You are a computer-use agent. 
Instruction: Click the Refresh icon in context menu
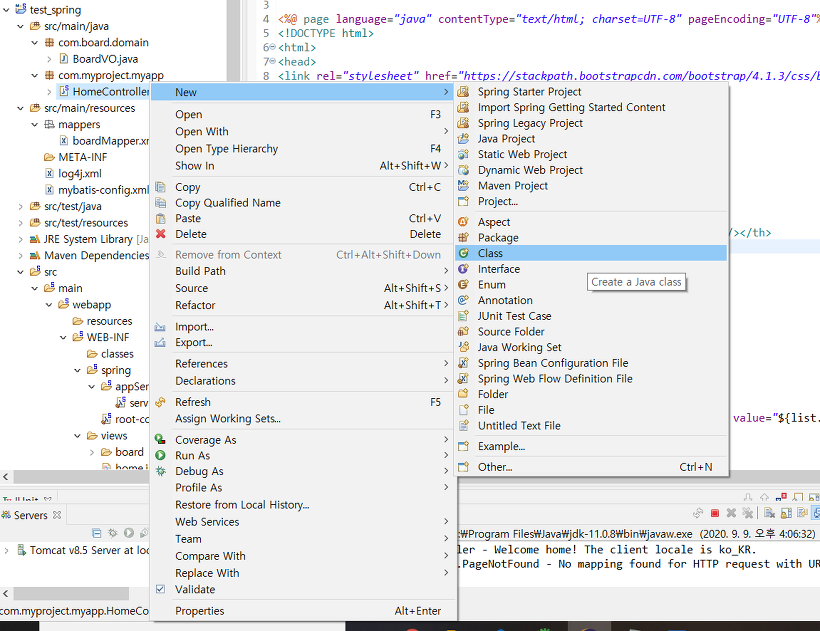(x=161, y=402)
